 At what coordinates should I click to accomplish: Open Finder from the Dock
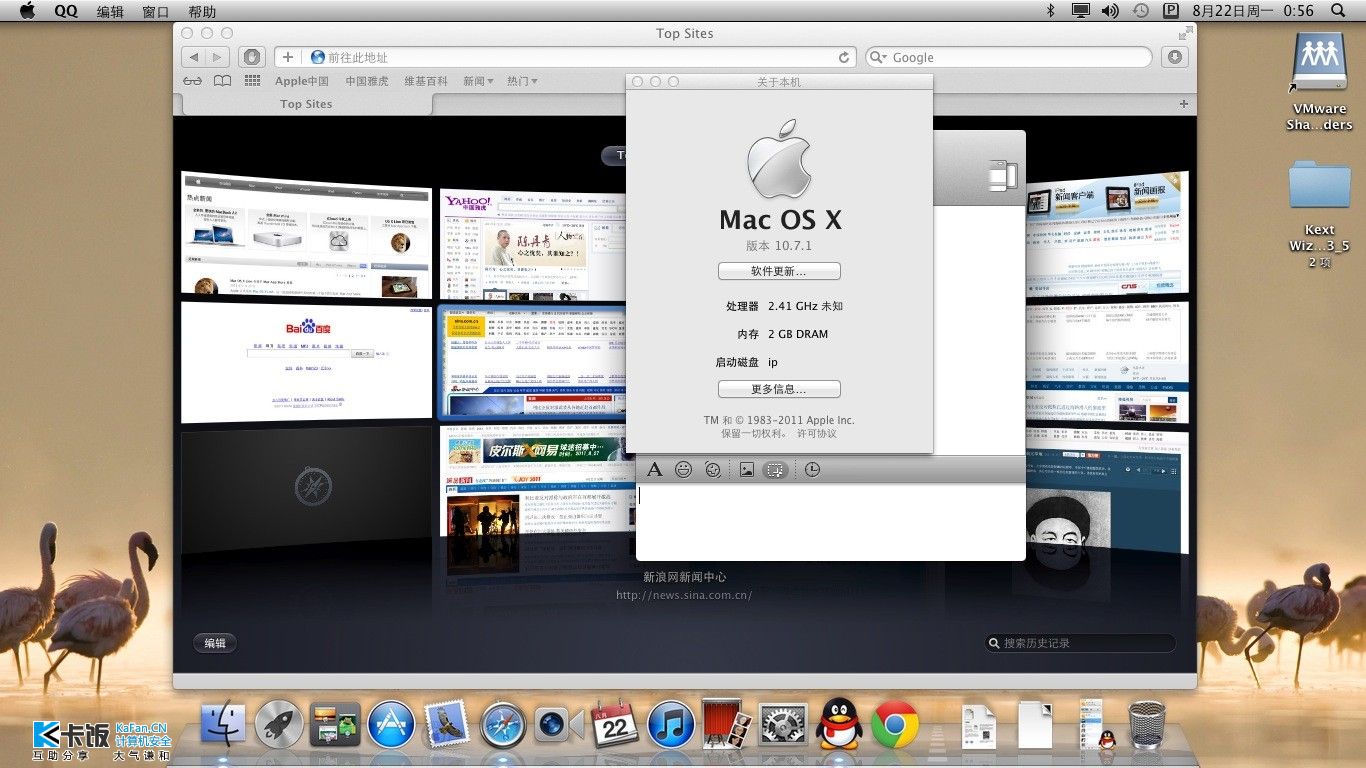(223, 724)
